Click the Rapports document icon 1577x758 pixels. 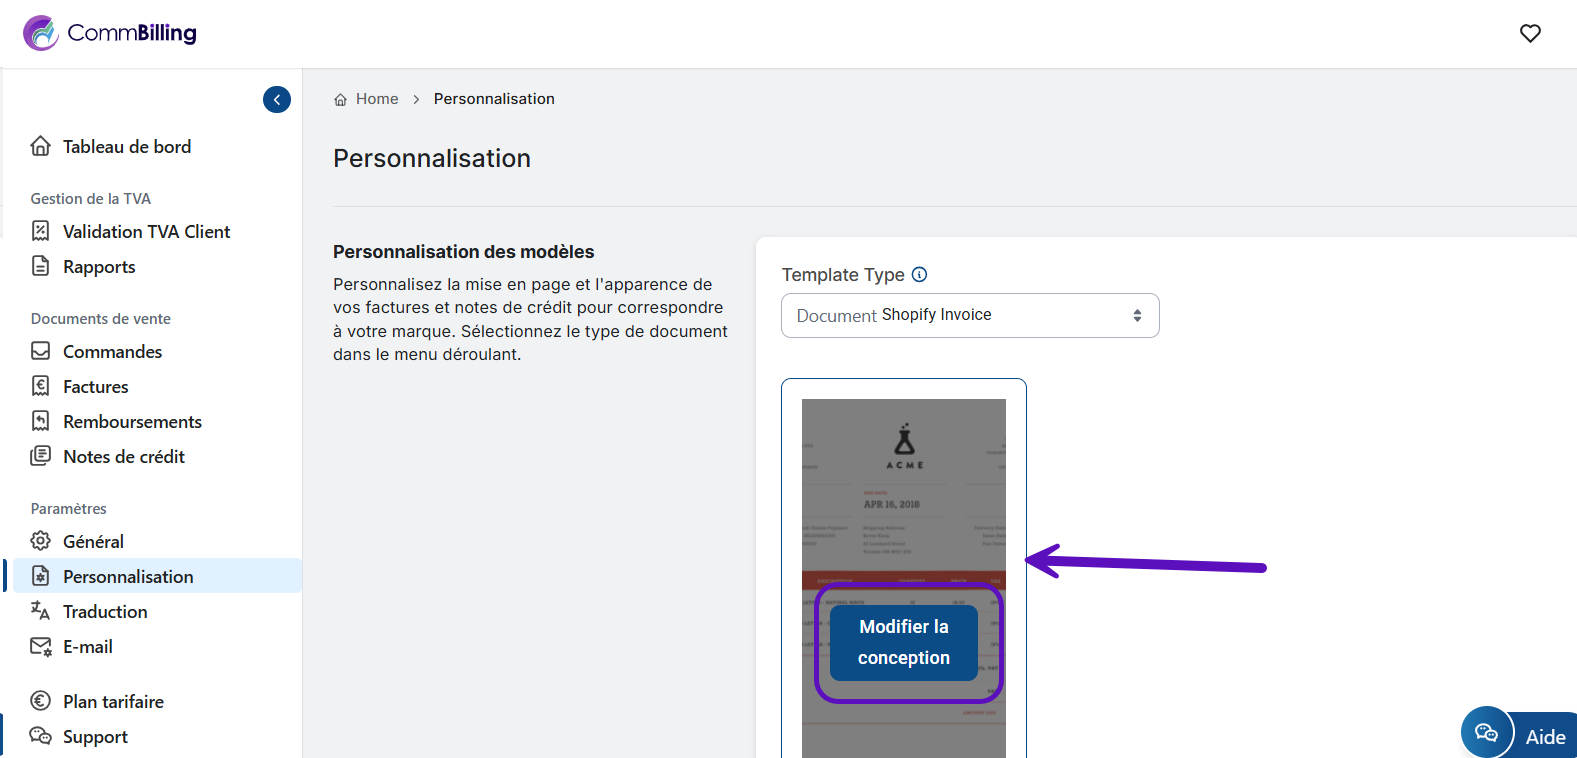(41, 266)
